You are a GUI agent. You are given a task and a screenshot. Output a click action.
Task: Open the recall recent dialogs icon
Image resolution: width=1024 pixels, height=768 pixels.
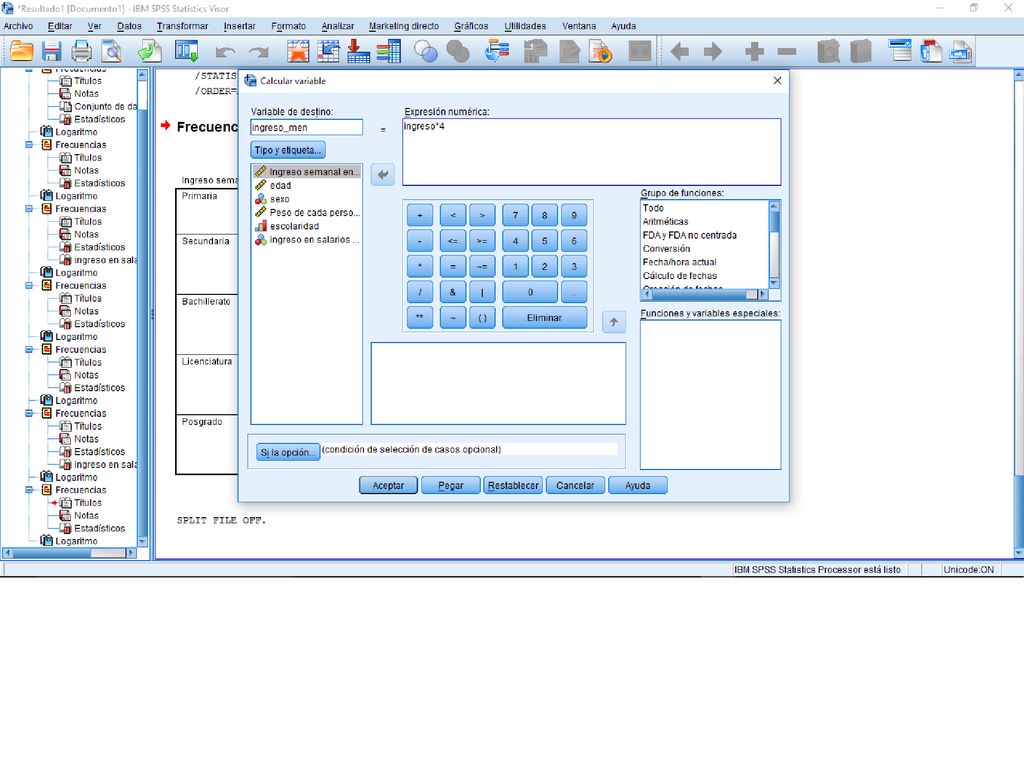click(x=187, y=51)
